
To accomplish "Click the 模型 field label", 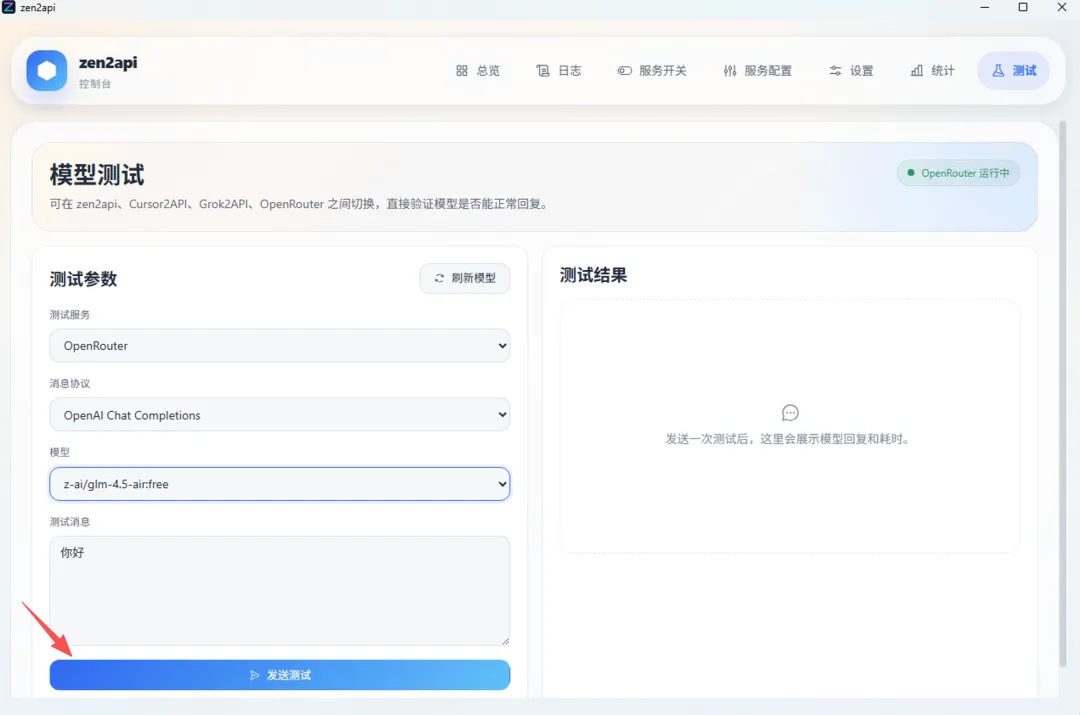I will 59,453.
